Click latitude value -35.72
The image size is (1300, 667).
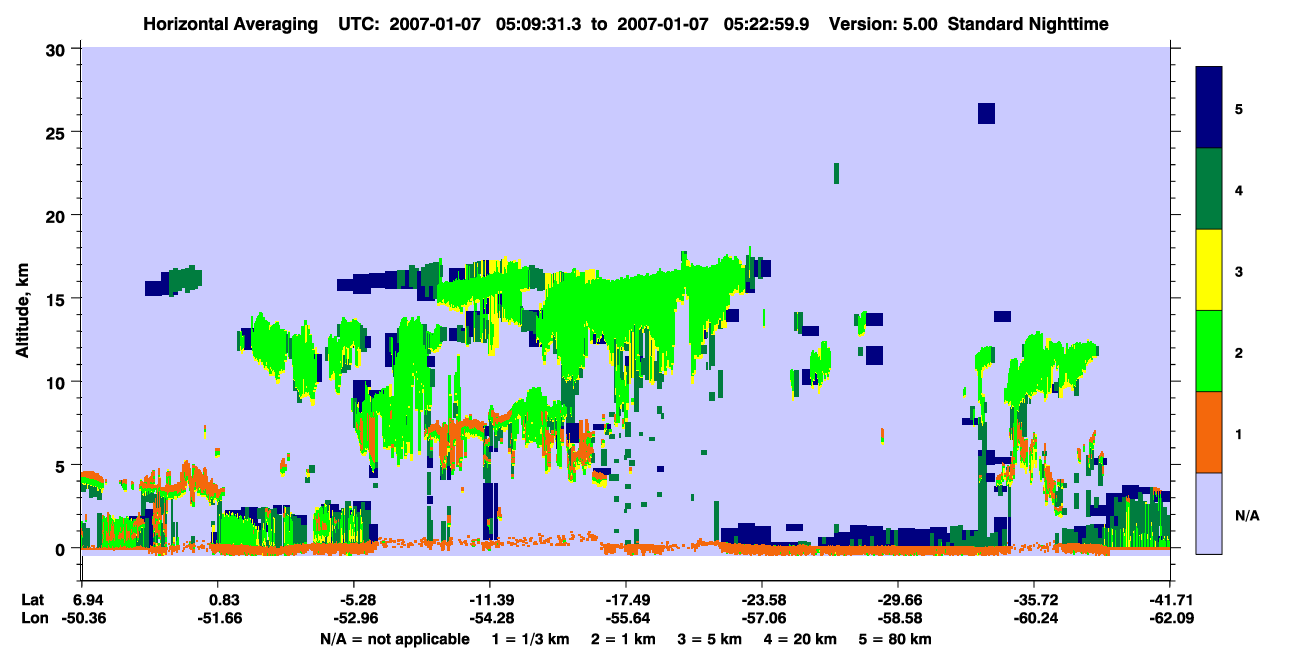pos(1034,600)
